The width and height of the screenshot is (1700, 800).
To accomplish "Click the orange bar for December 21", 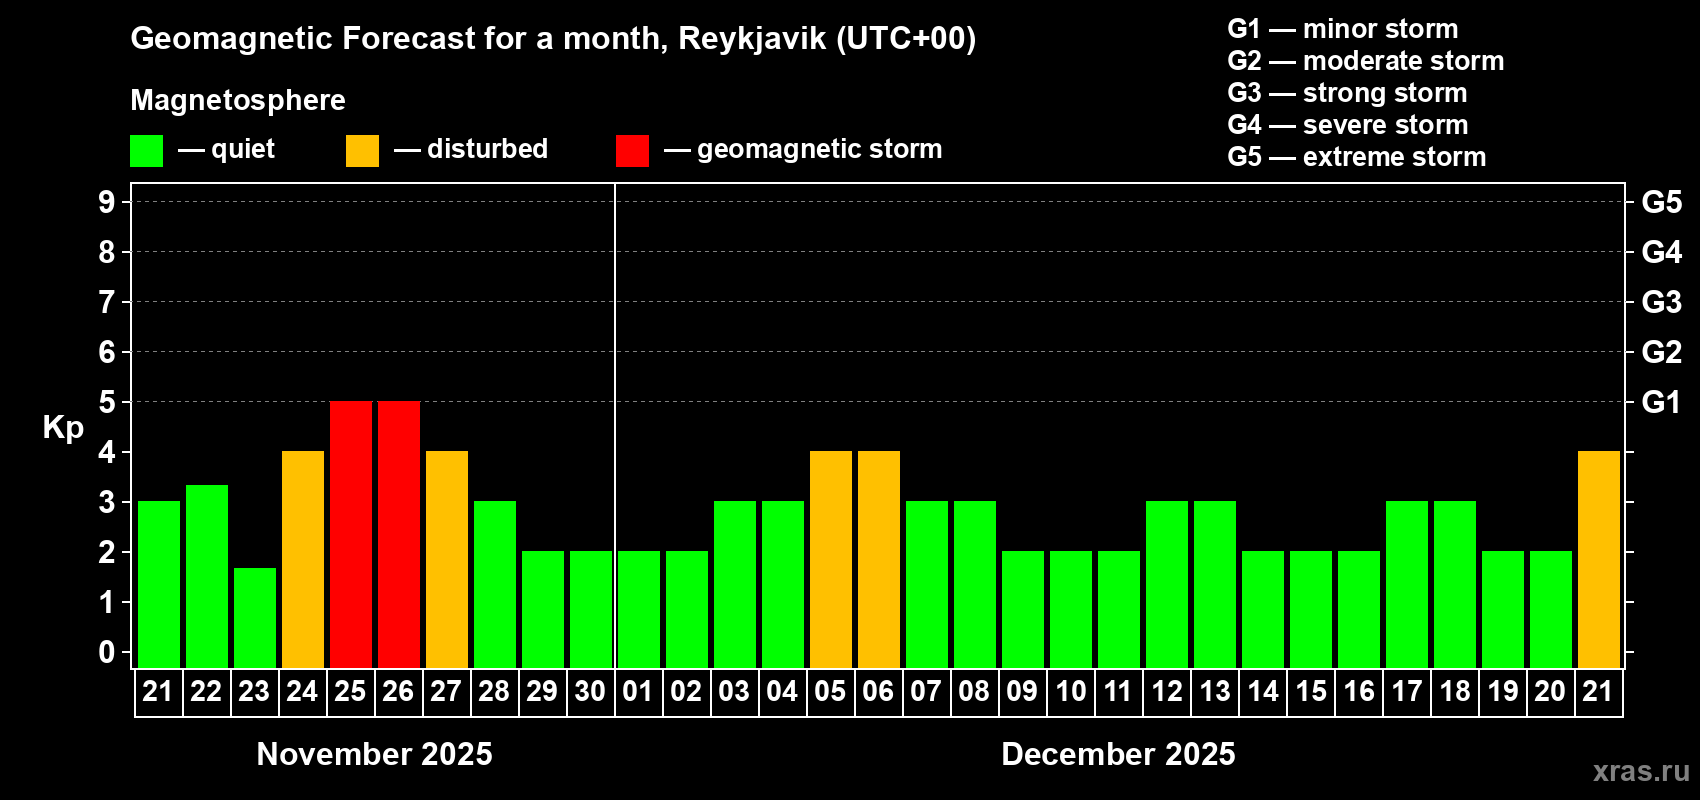I will (x=1598, y=559).
